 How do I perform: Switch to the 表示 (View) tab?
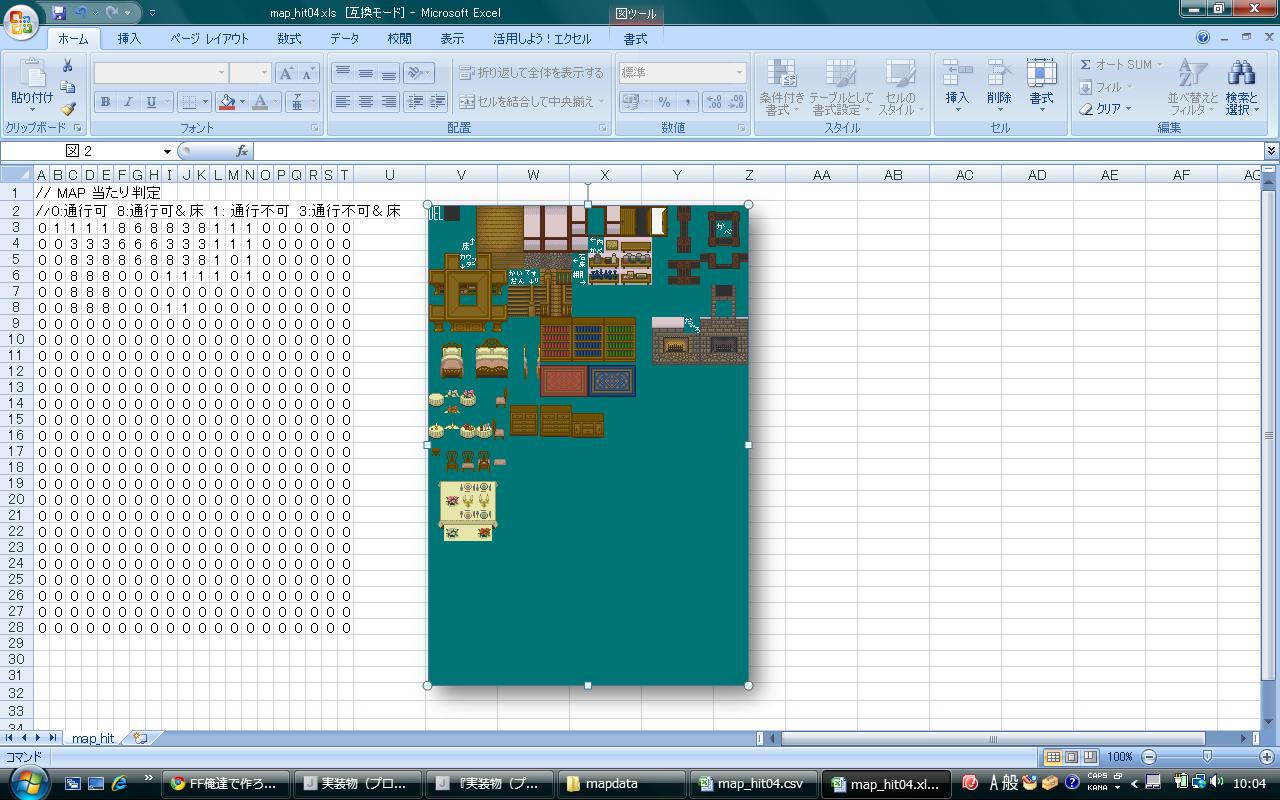point(452,39)
